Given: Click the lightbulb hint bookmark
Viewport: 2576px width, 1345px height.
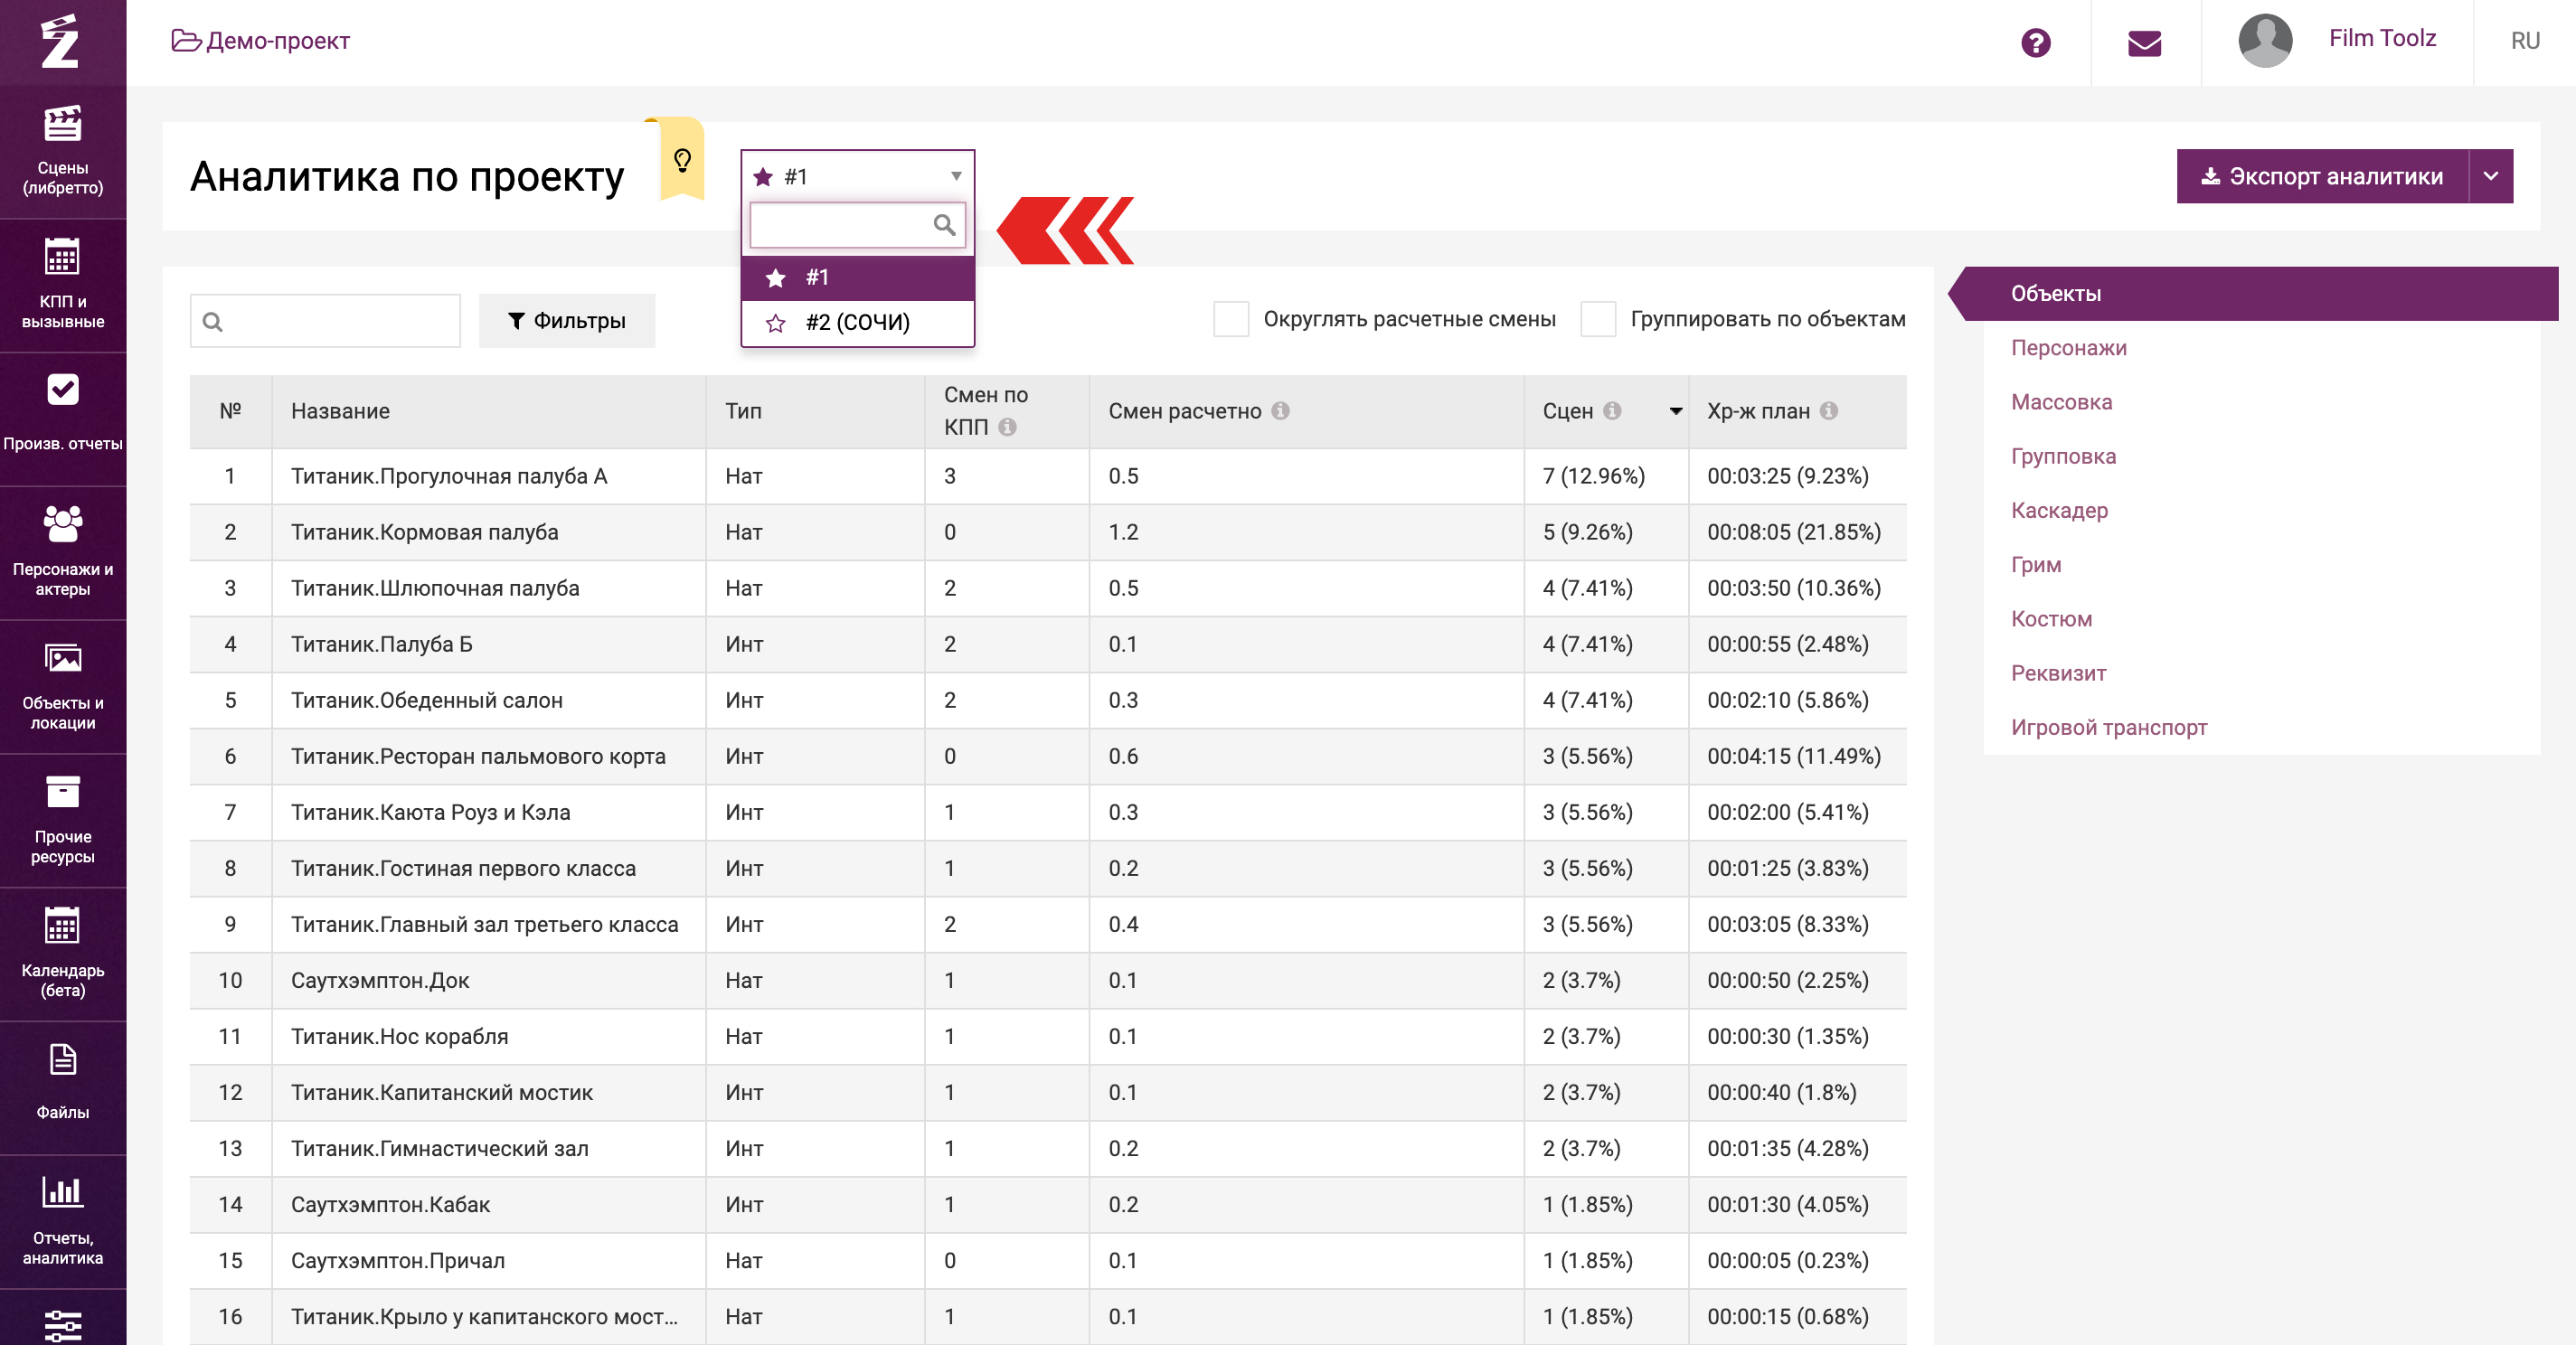Looking at the screenshot, I should pos(683,160).
